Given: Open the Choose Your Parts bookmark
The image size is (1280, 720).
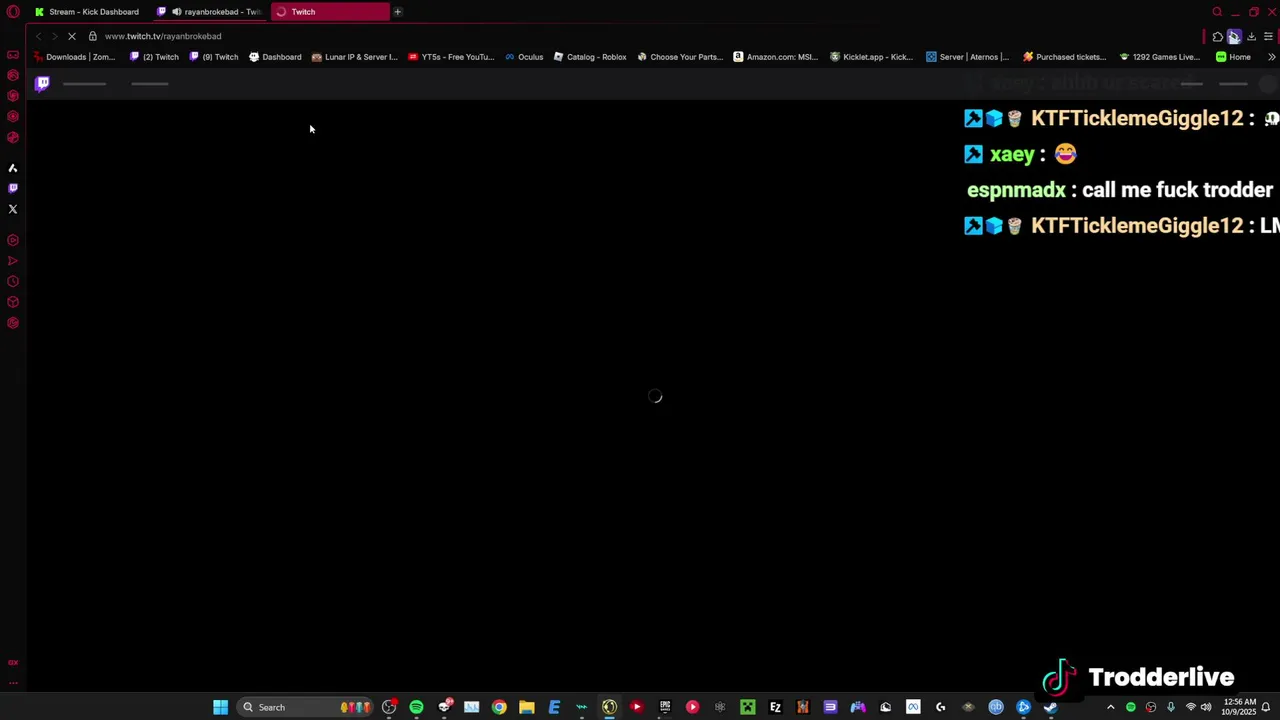Looking at the screenshot, I should [x=680, y=57].
